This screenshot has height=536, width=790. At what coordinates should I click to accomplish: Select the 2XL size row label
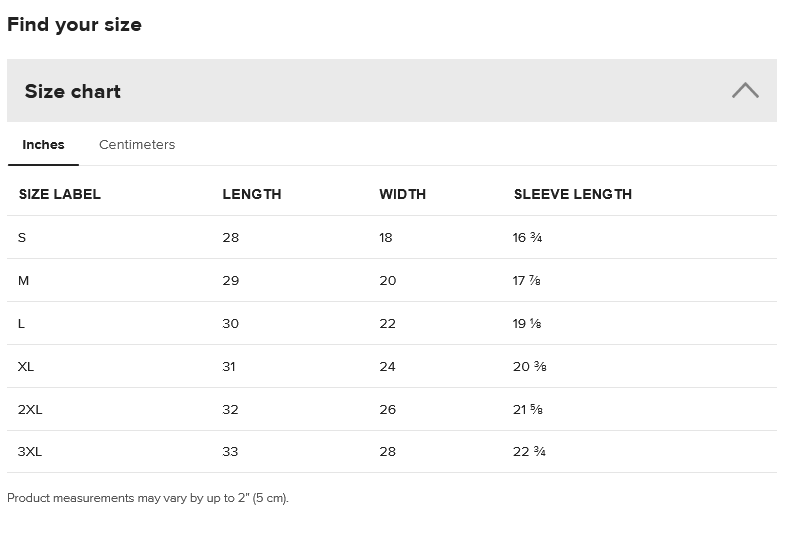point(30,410)
